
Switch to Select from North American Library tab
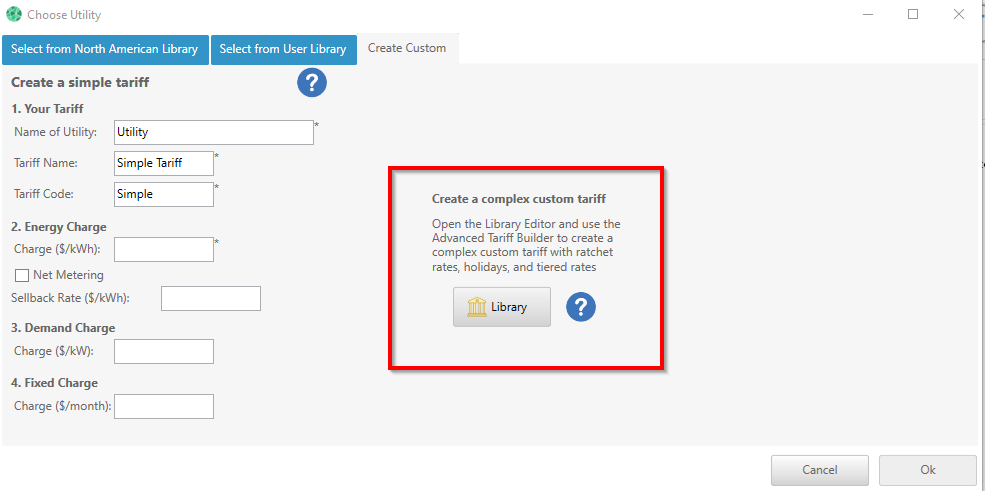point(105,50)
